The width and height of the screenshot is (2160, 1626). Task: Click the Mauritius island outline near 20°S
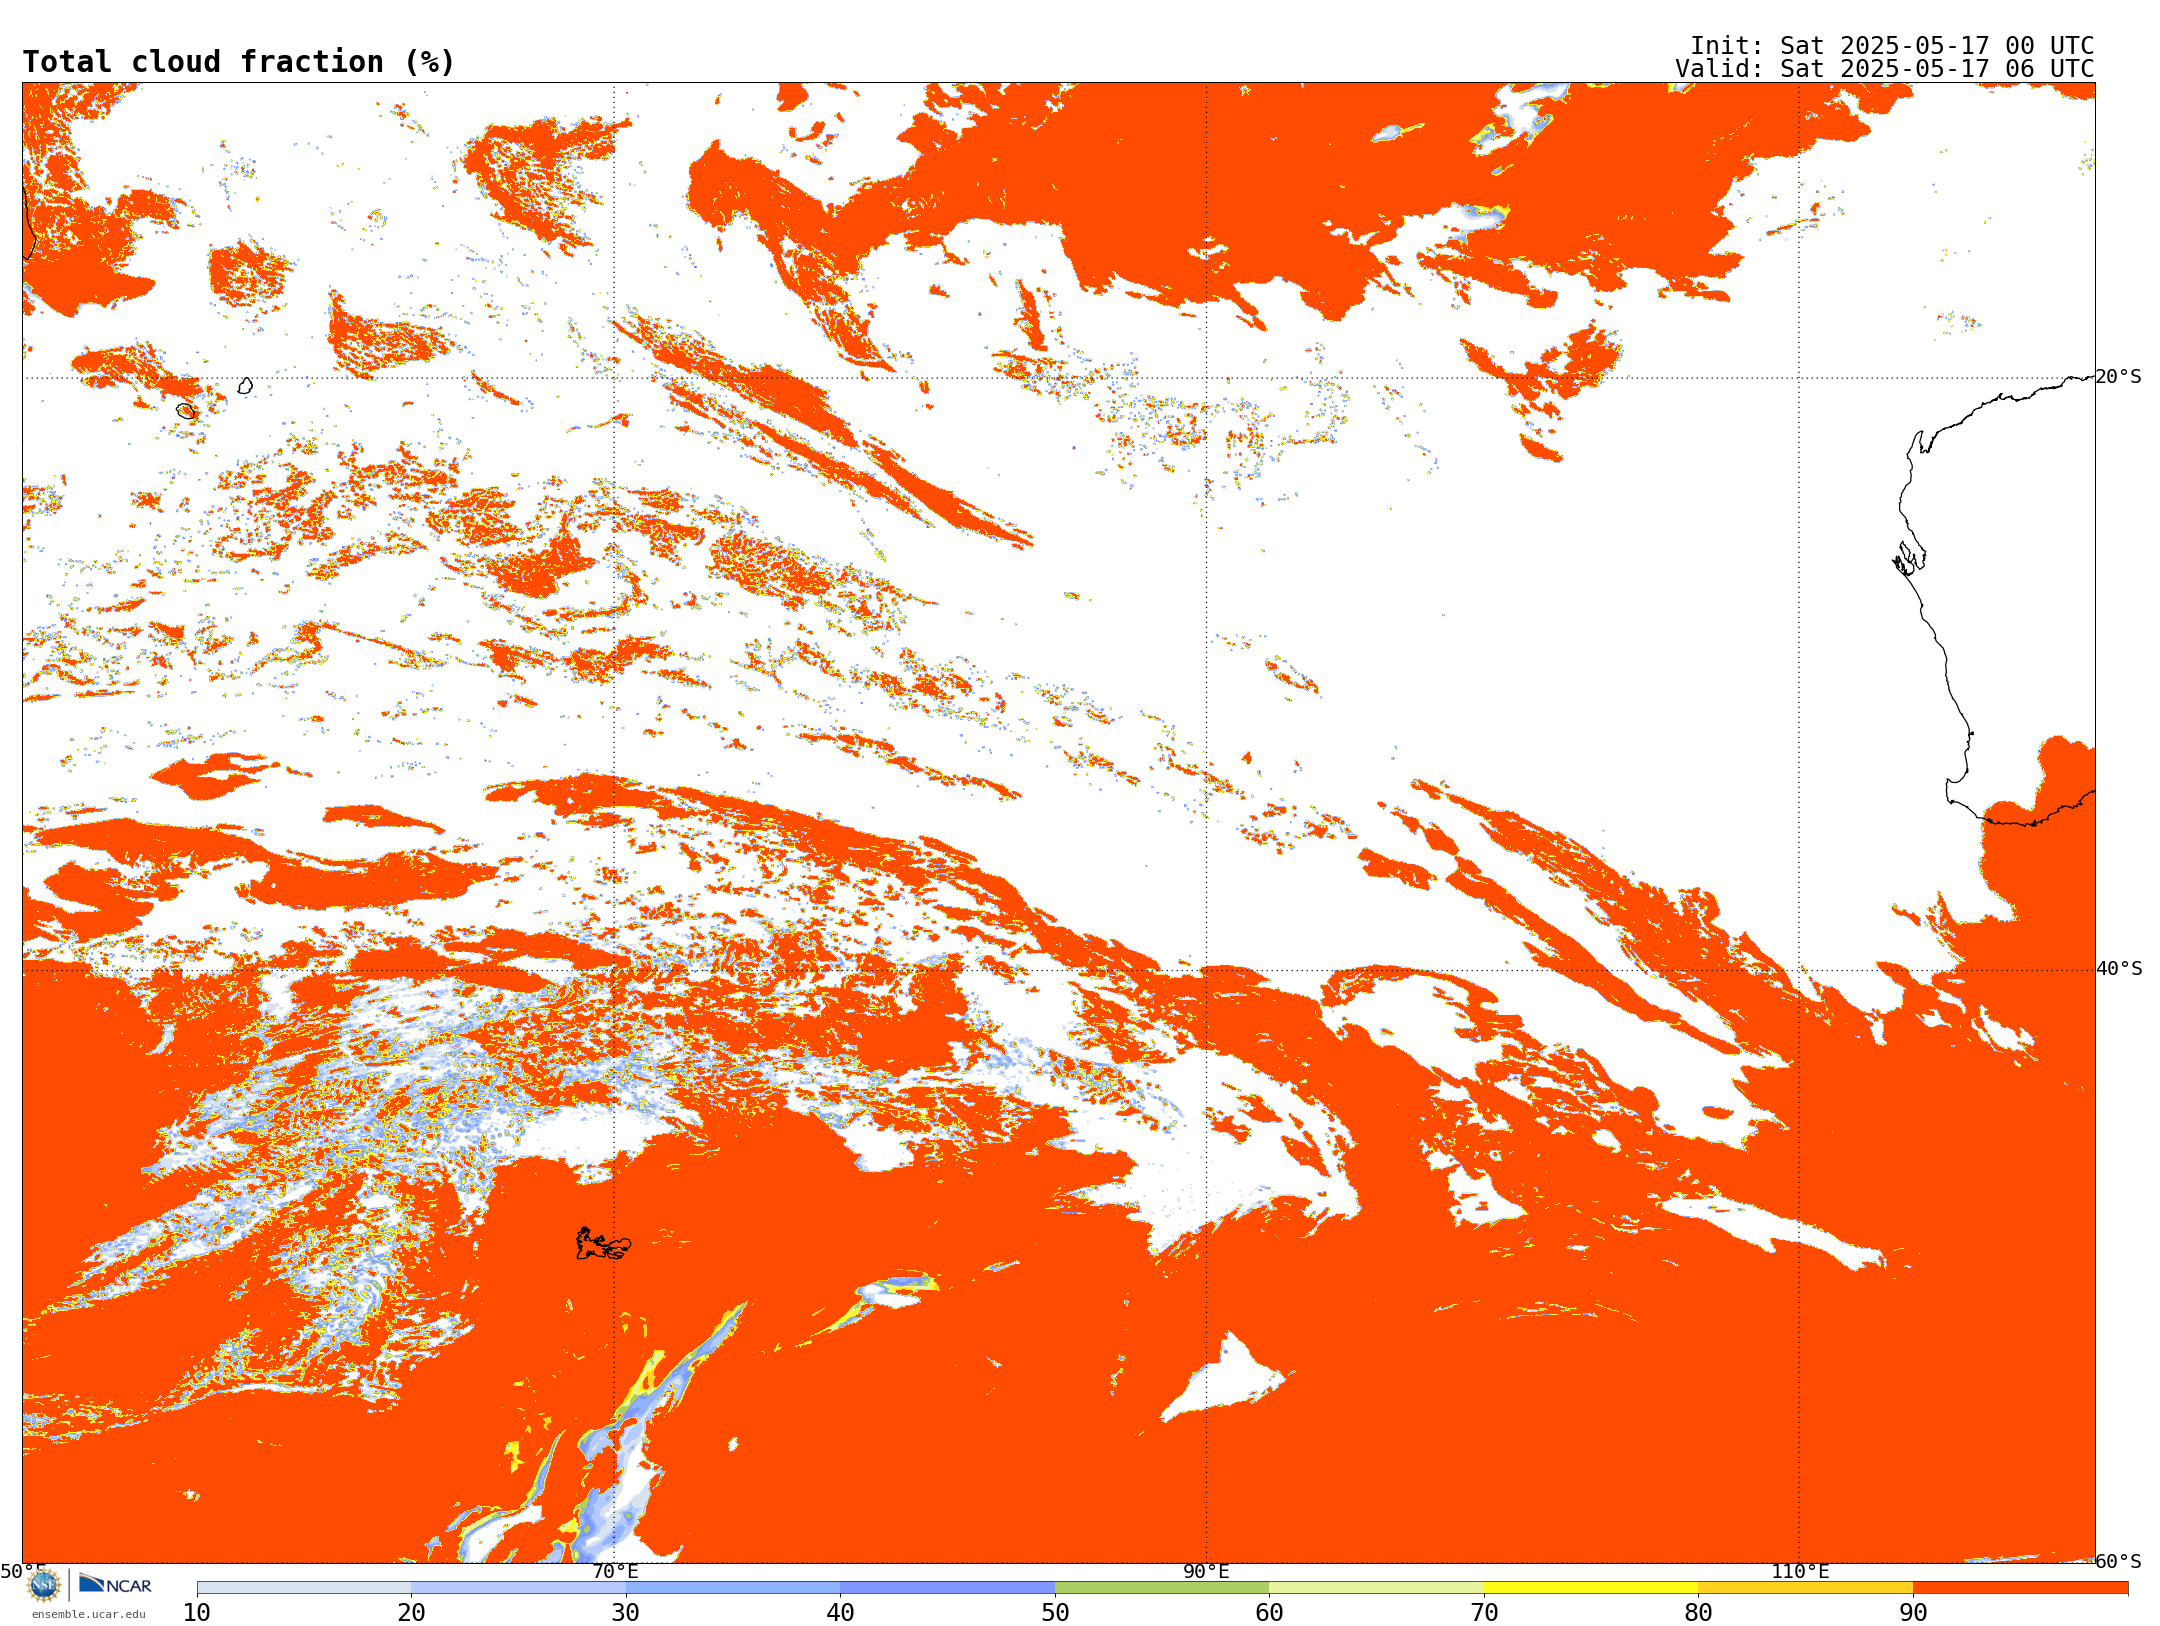click(245, 386)
